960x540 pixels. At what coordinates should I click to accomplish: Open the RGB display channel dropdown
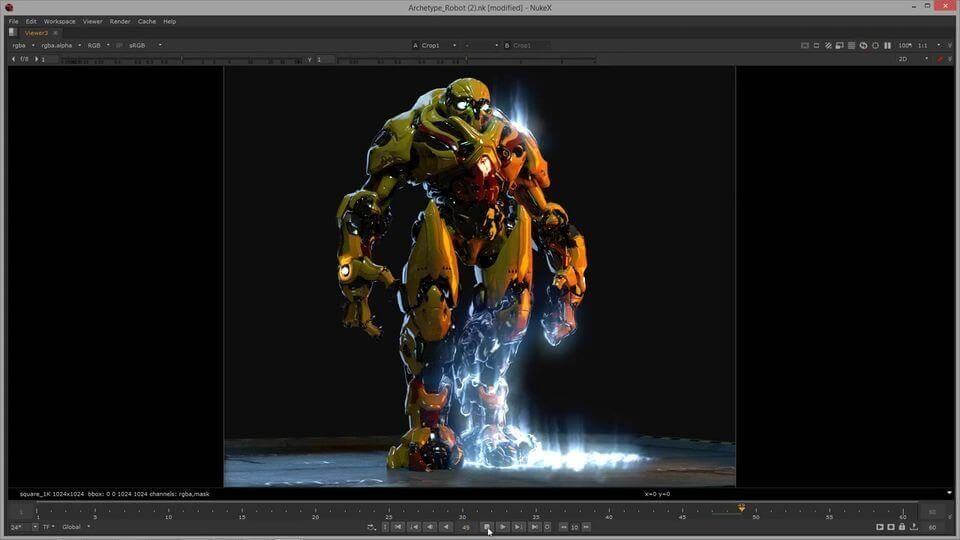pos(98,45)
